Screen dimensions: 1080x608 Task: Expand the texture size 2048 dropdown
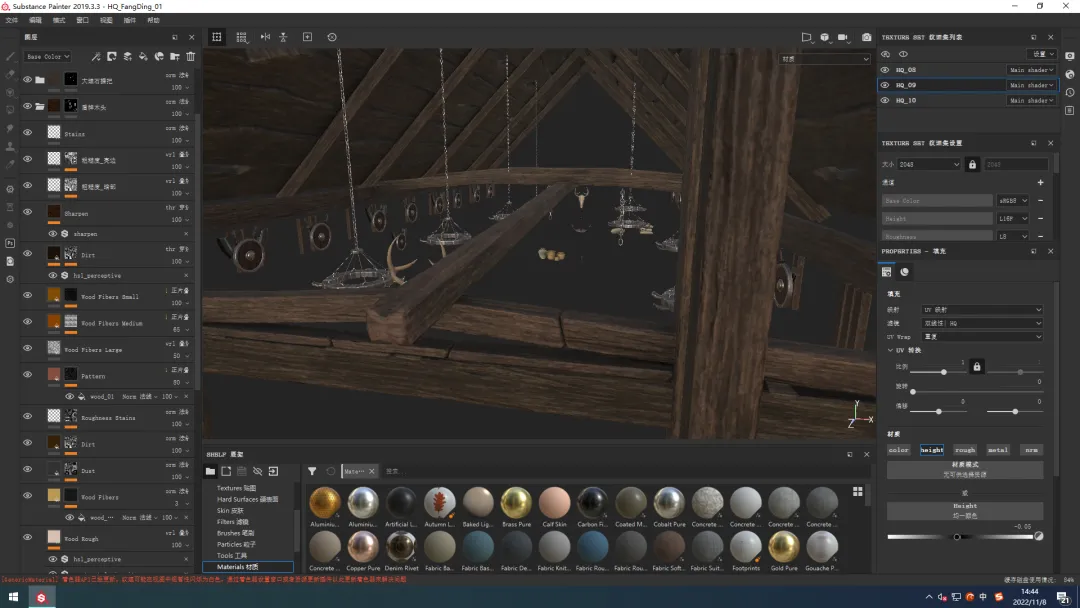[929, 164]
